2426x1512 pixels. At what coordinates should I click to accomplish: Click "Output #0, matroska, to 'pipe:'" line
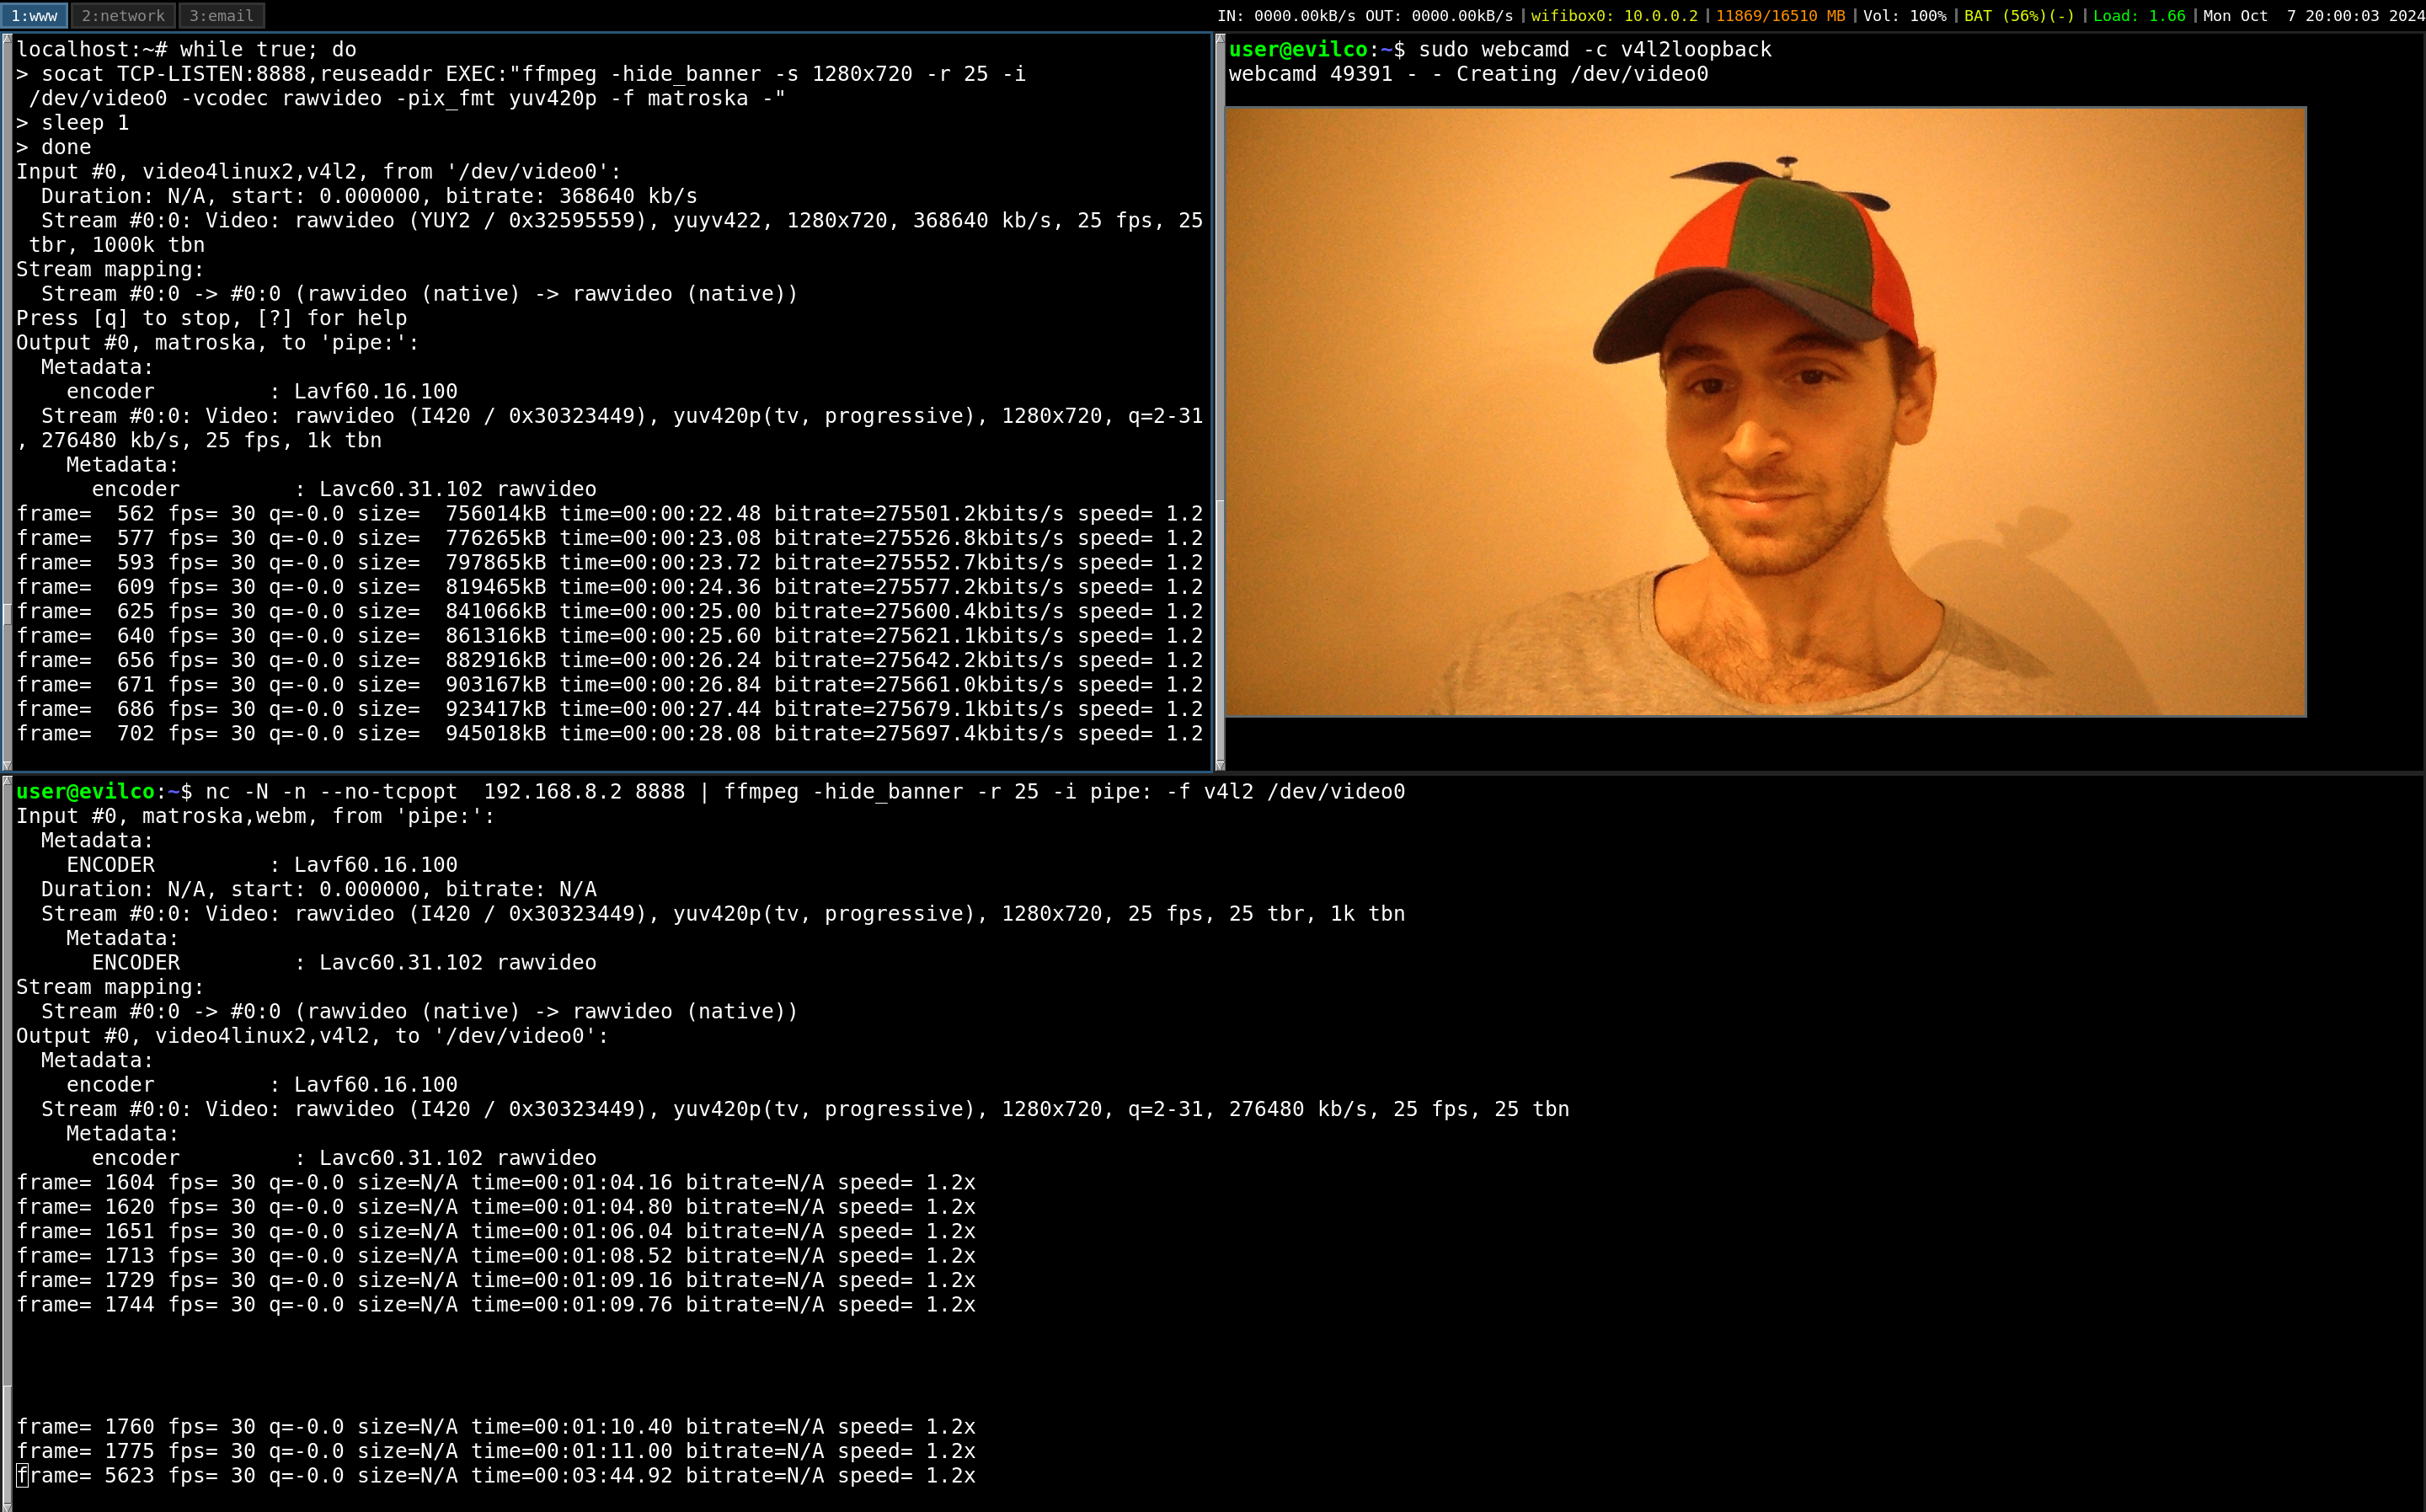tap(217, 343)
